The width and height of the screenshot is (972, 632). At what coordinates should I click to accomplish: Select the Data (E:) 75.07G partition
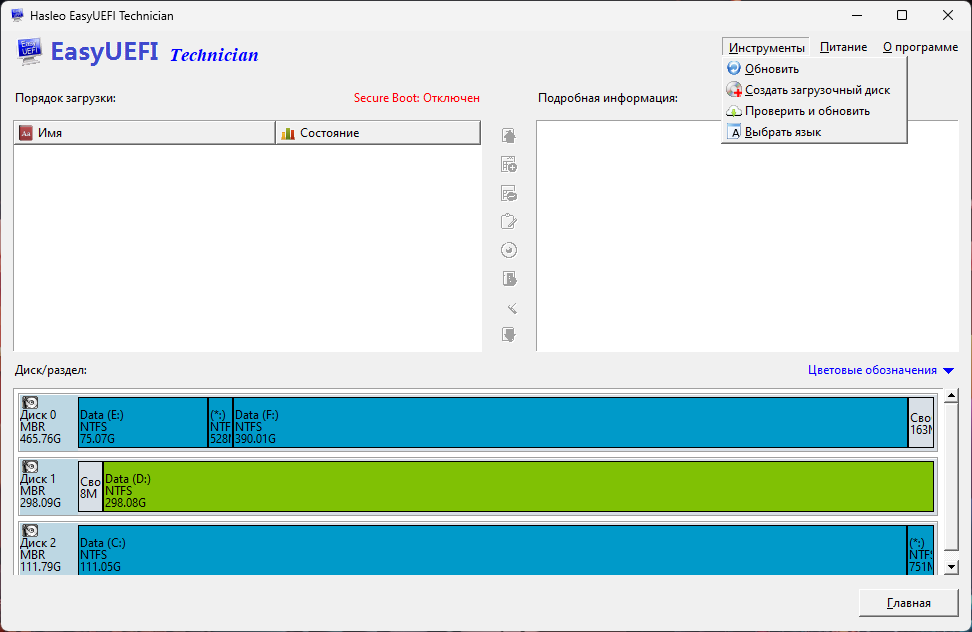click(143, 423)
